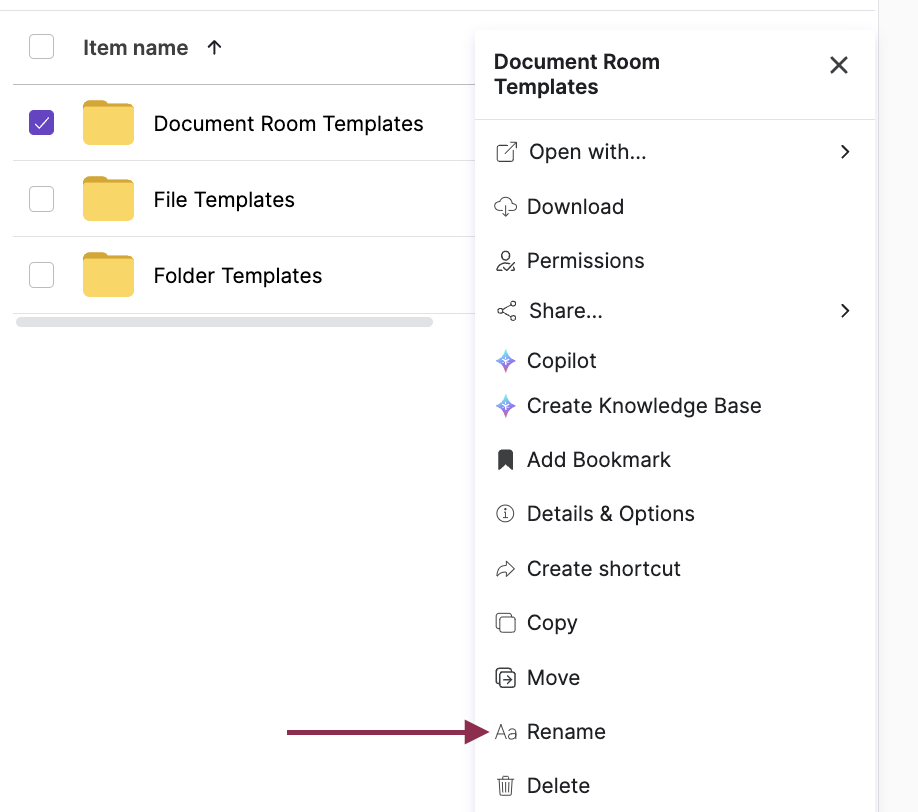Toggle sort arrow next to Item name
Viewport: 918px width, 812px height.
214,47
